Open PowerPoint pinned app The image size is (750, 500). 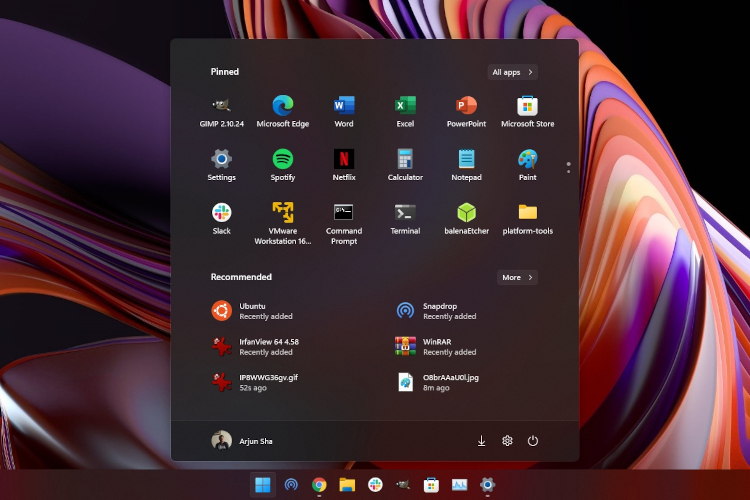click(466, 112)
